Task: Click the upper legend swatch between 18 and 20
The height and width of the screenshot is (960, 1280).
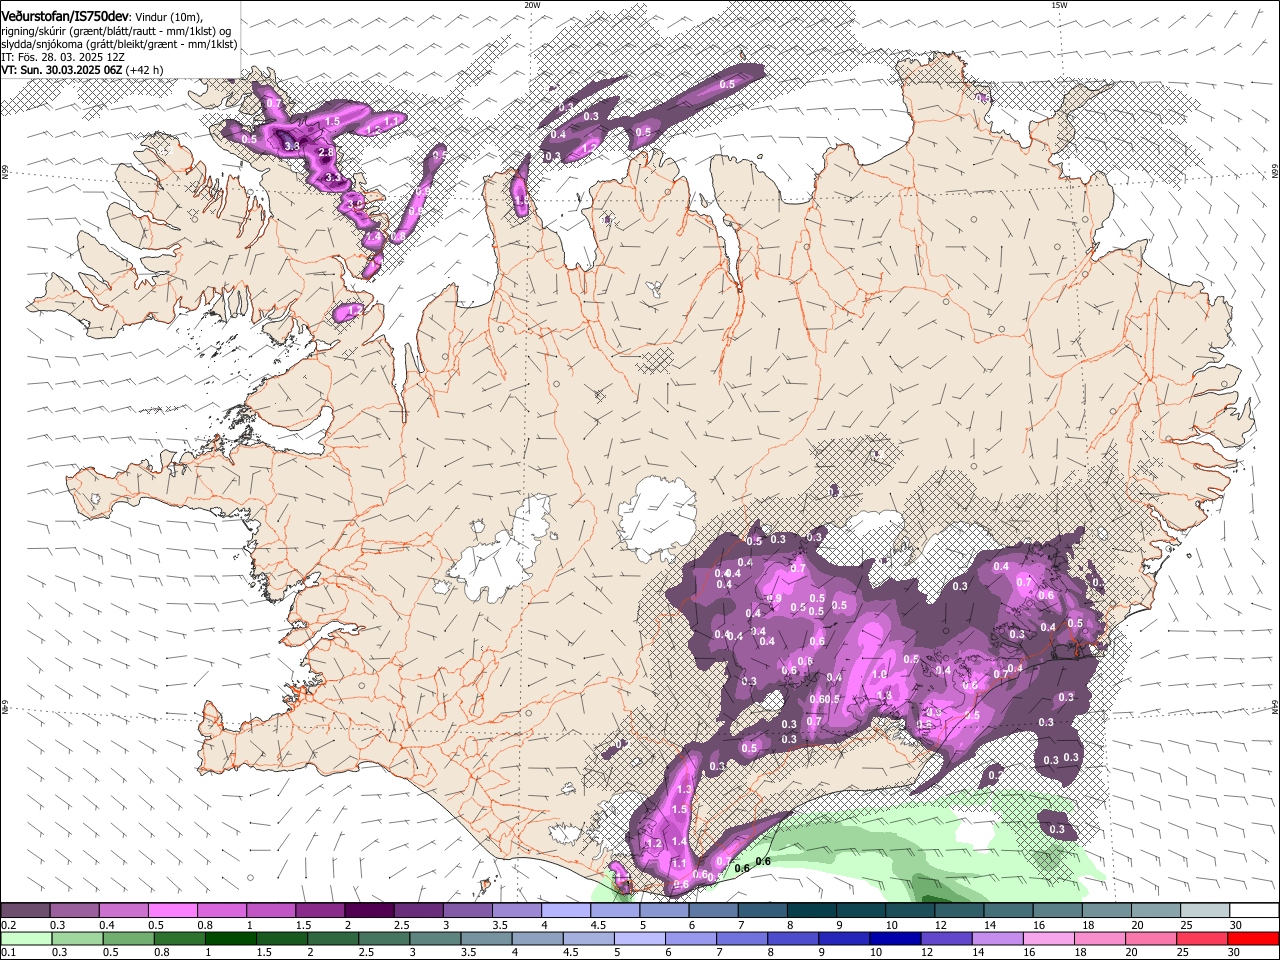Action: (1107, 911)
